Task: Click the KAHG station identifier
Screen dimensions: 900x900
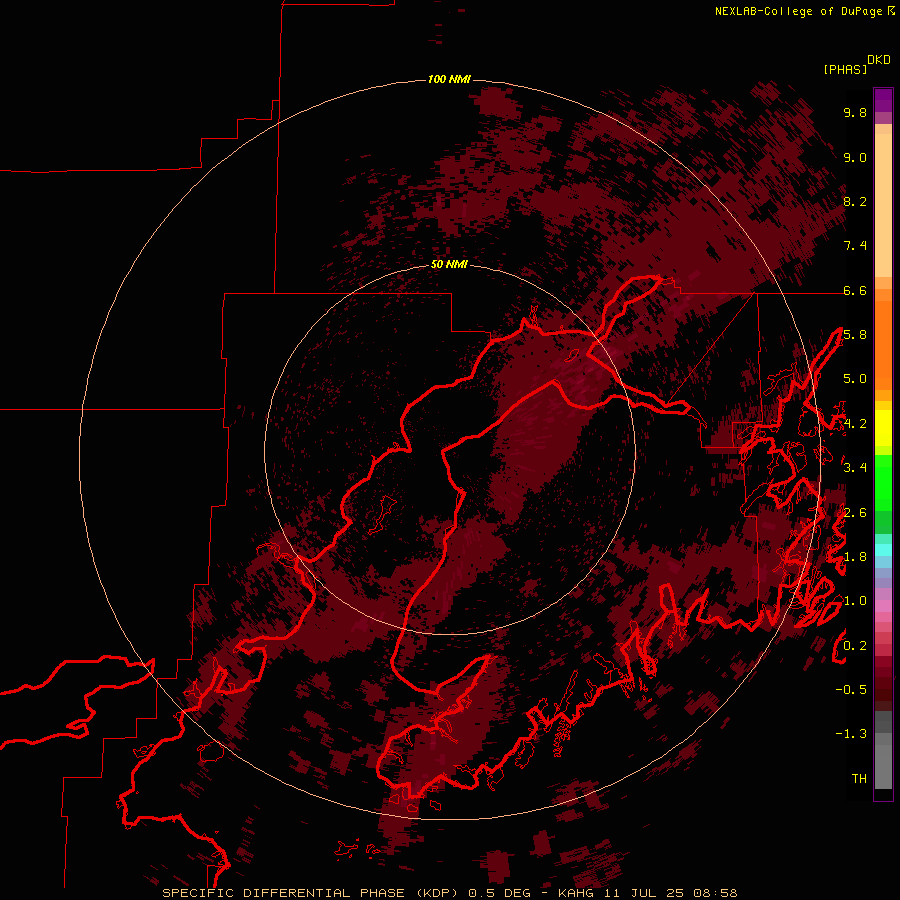Action: click(x=576, y=893)
